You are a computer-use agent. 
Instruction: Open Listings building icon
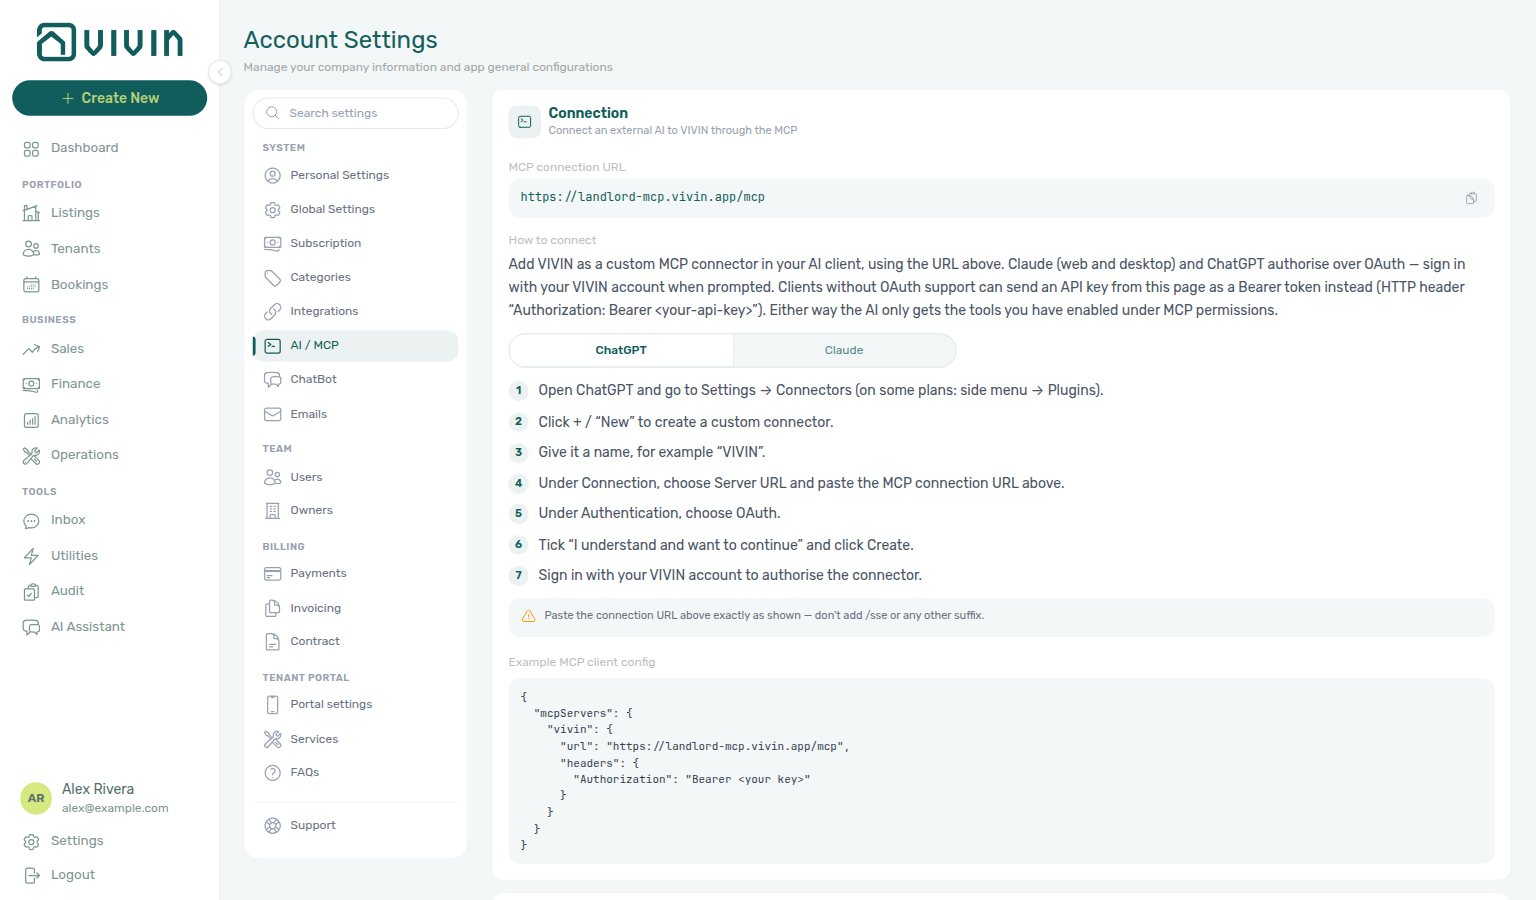[x=31, y=213]
